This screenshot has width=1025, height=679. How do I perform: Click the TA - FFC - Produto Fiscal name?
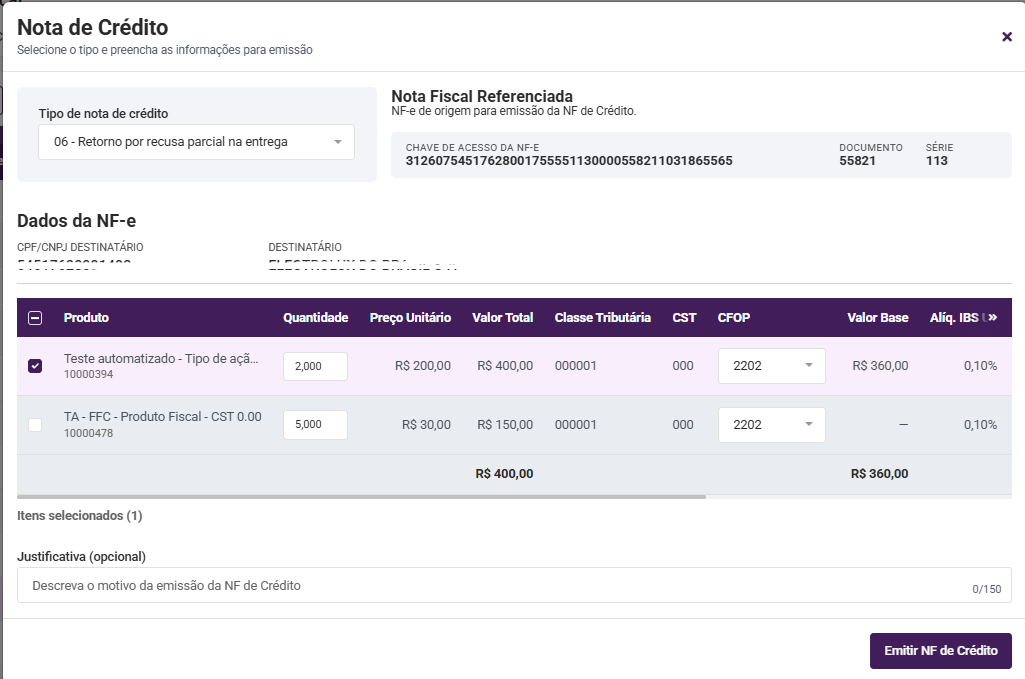tap(163, 416)
